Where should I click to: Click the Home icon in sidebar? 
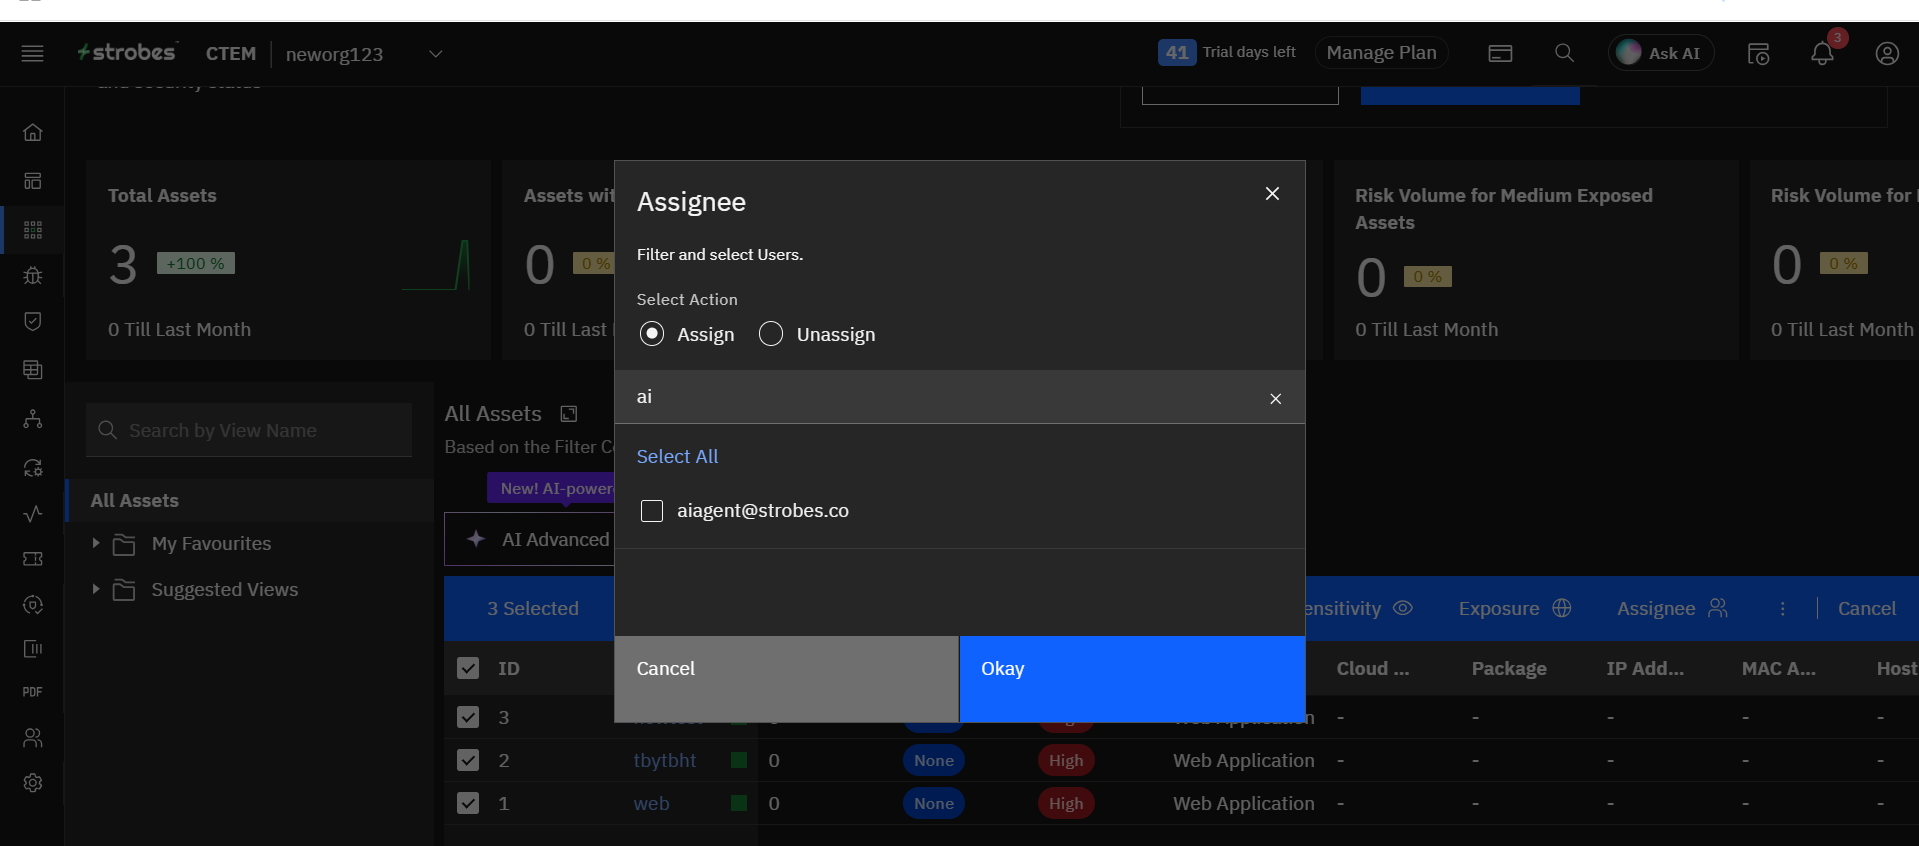tap(33, 132)
